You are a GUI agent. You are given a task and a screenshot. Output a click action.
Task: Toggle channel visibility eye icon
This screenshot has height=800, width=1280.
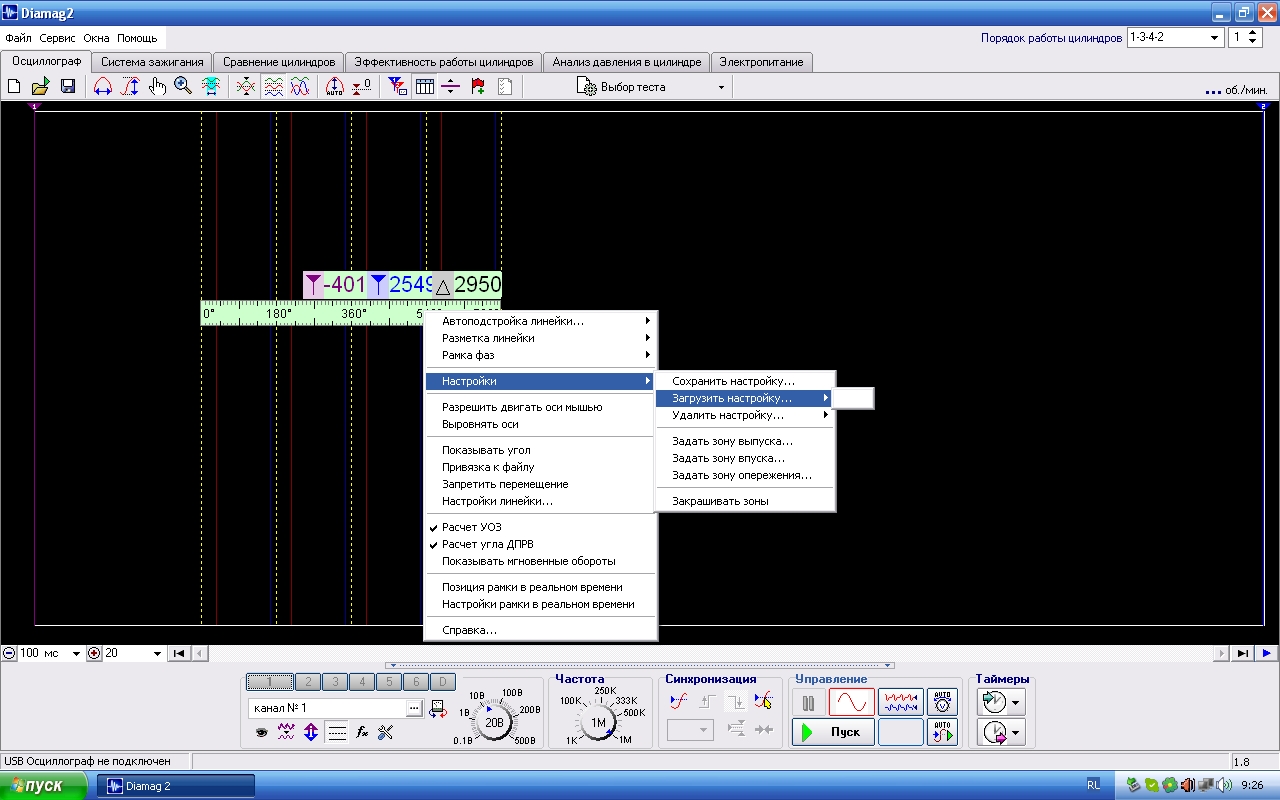pos(261,733)
